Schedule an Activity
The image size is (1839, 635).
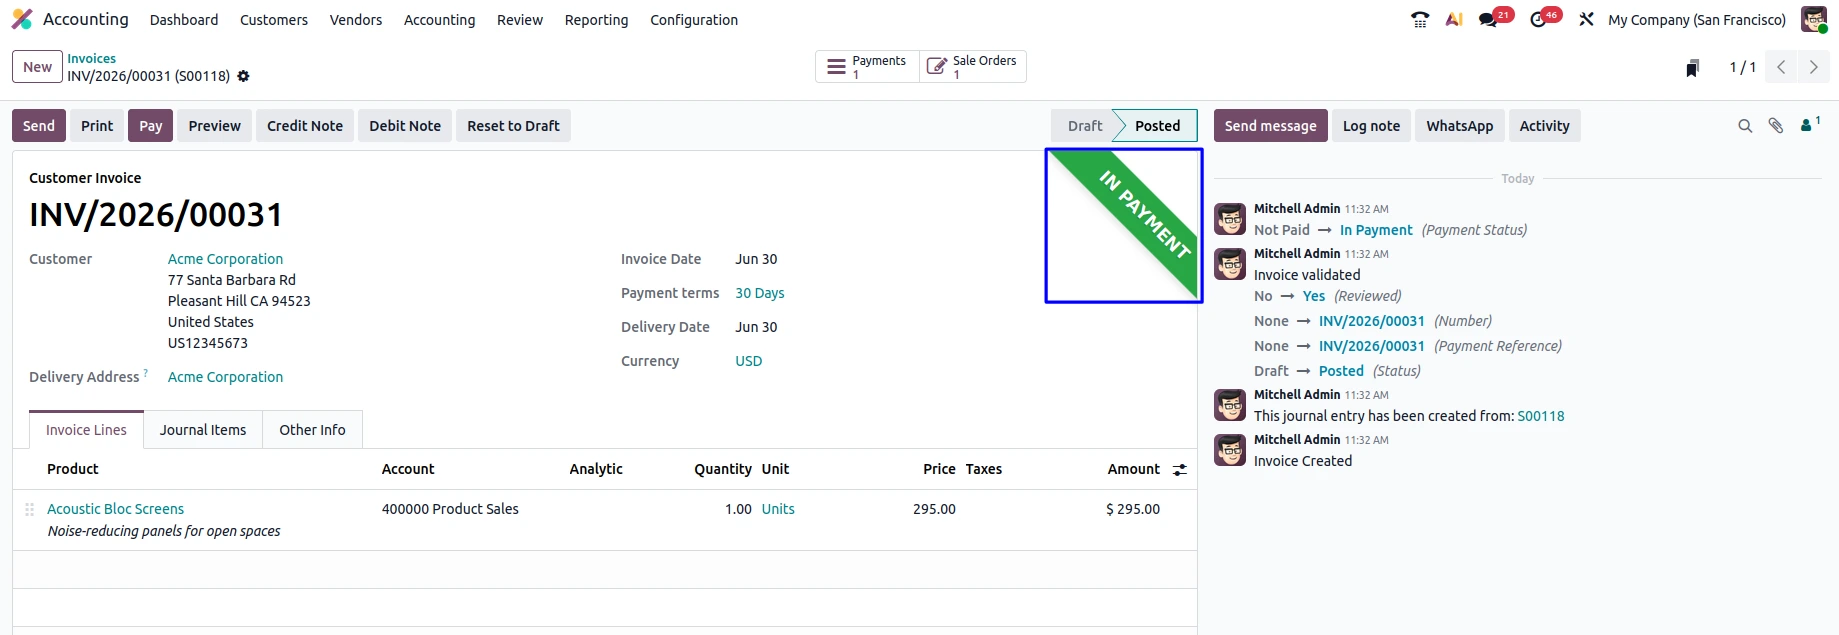[x=1544, y=126]
